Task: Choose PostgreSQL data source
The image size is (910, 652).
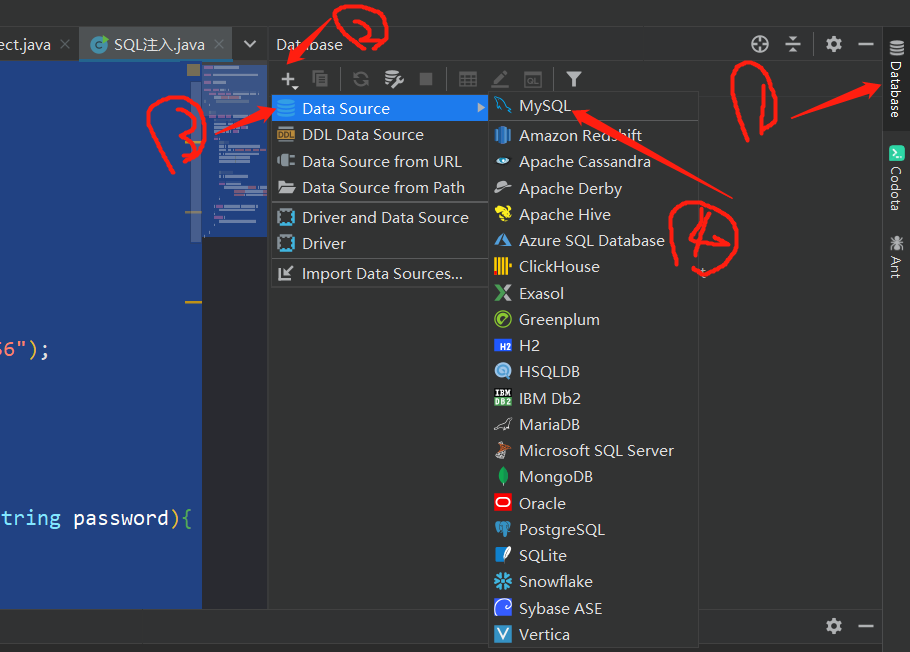Action: coord(593,529)
